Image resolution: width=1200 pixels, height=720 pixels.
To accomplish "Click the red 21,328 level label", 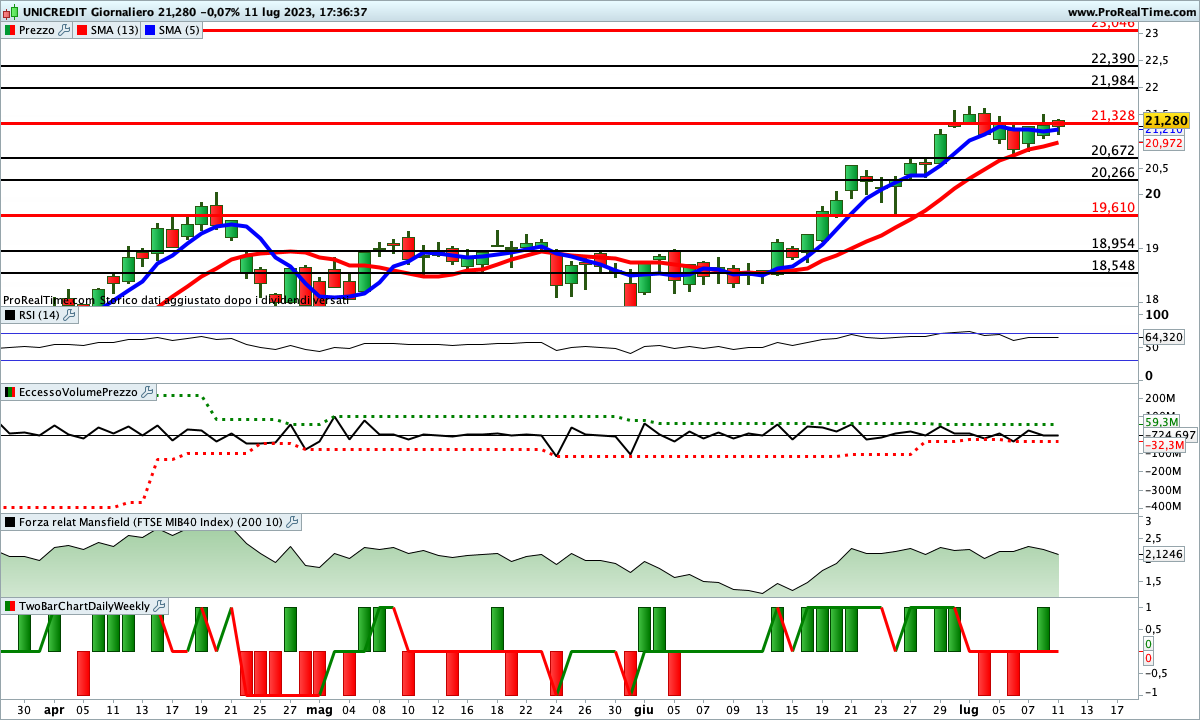I will [x=1113, y=115].
